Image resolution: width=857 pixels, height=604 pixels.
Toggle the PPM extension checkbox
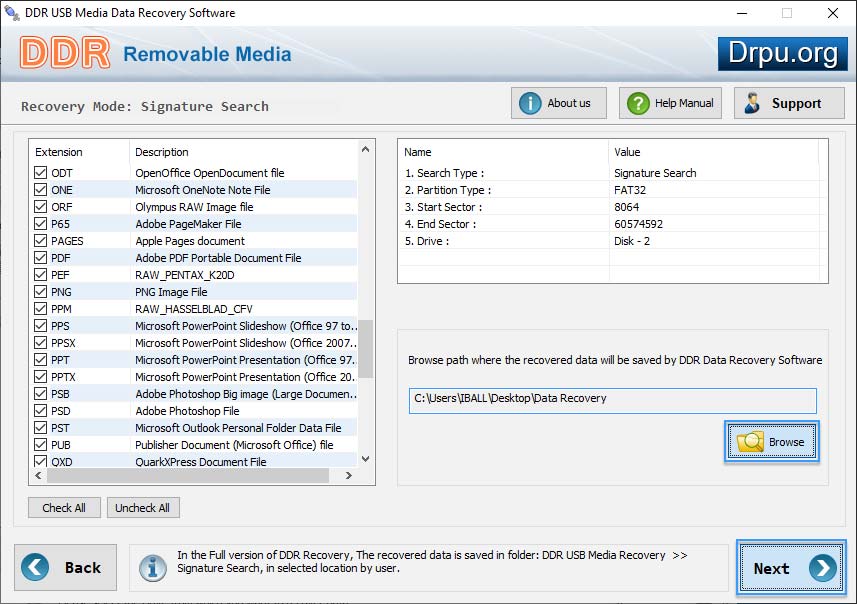(x=40, y=308)
